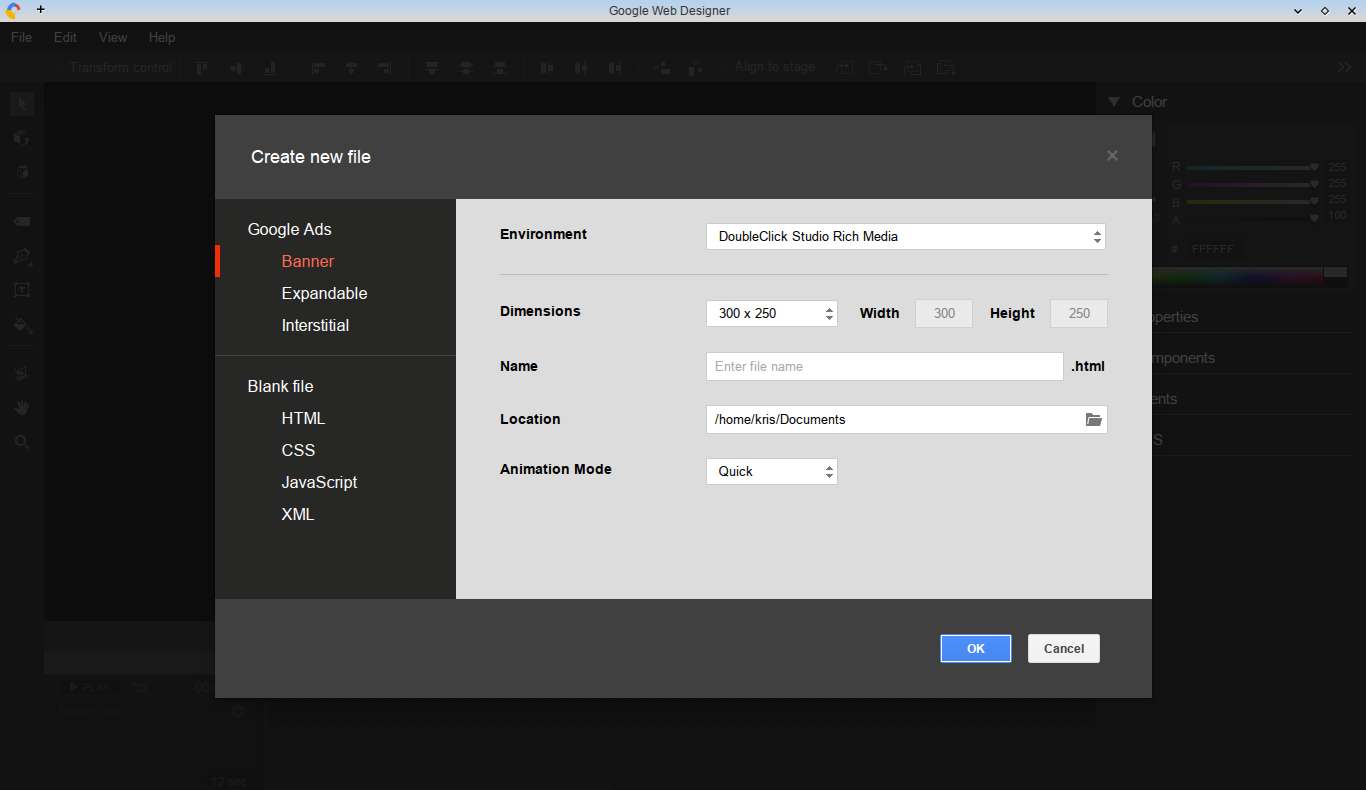Choose the Text tool in left toolbox
The image size is (1366, 790).
point(22,290)
